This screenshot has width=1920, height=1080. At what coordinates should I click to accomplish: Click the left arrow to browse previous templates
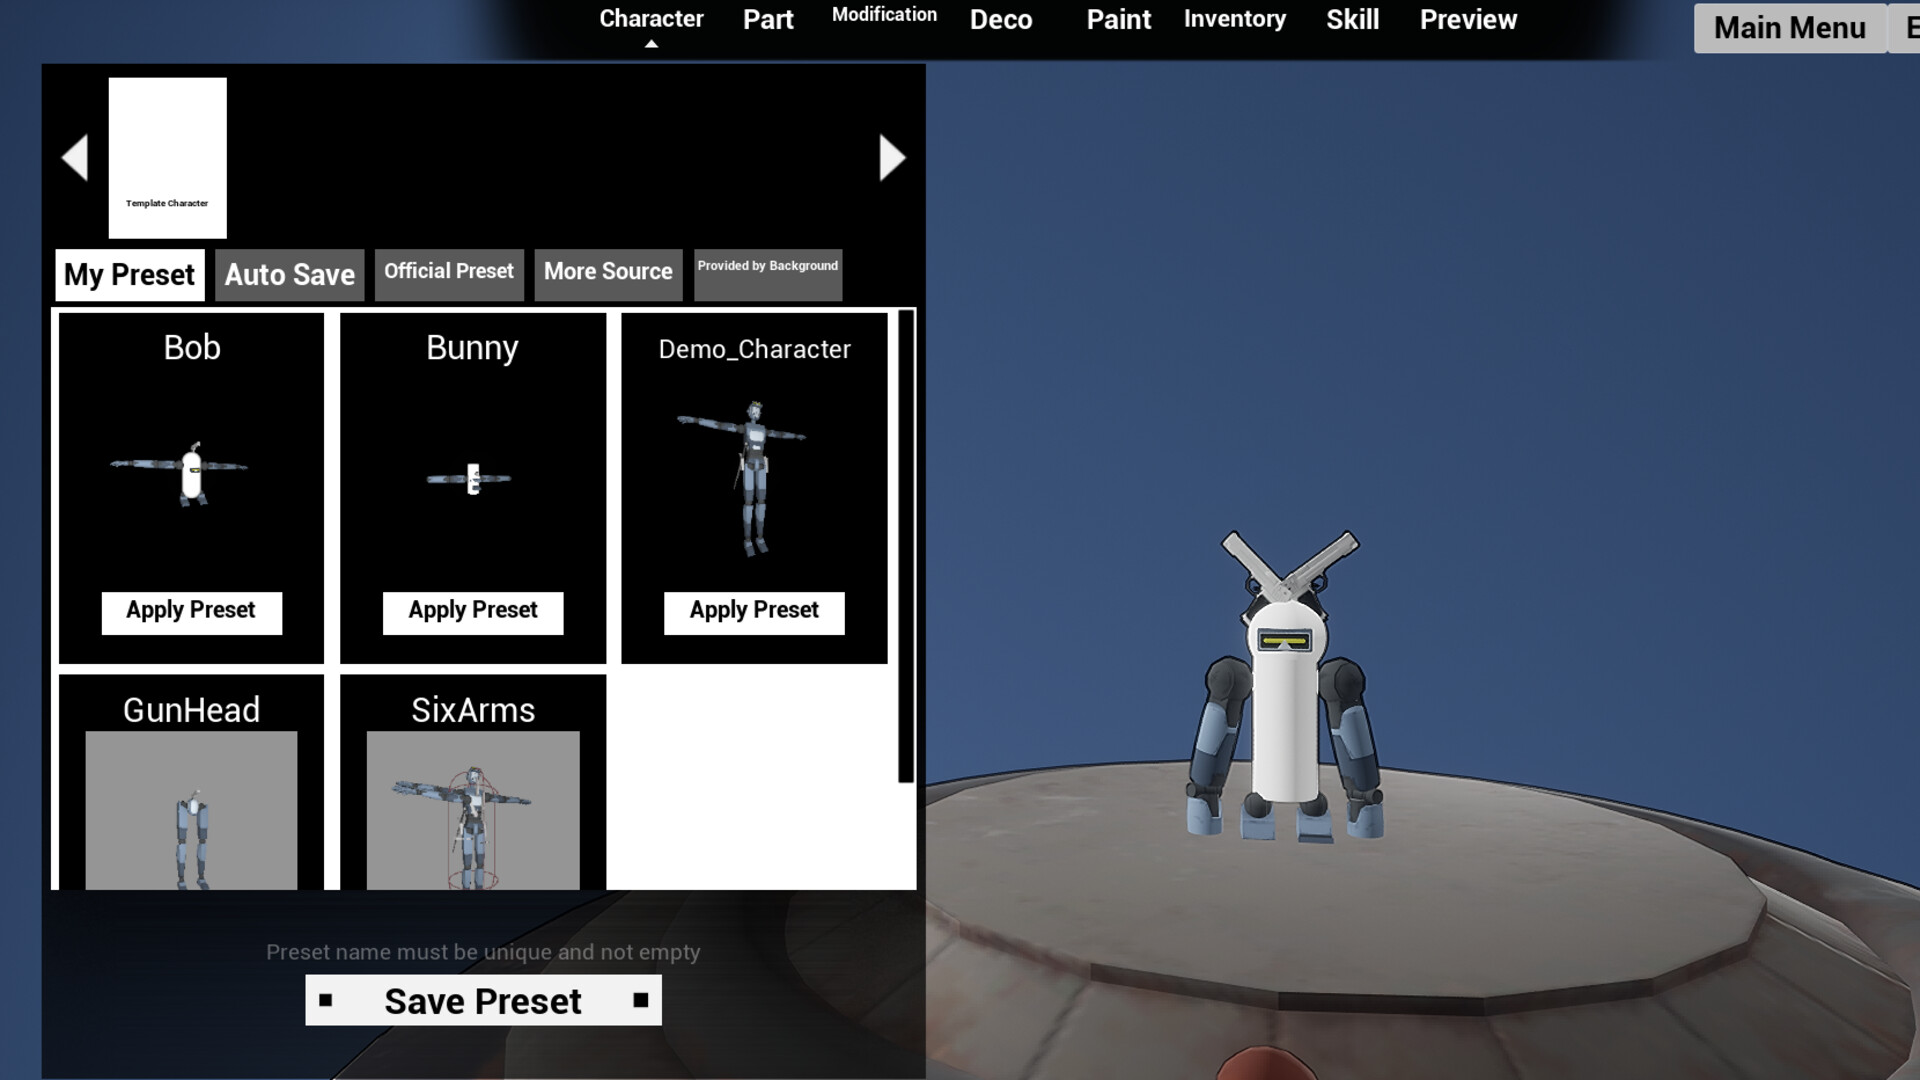pyautogui.click(x=75, y=156)
